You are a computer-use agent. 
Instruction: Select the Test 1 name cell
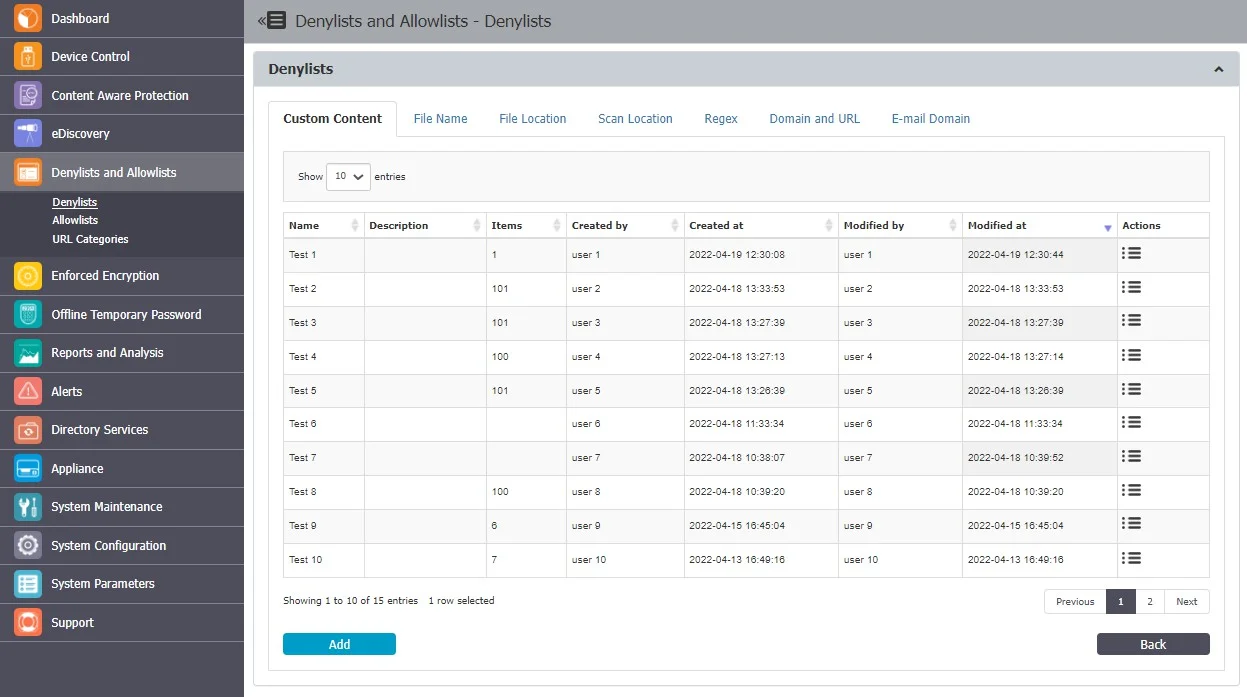click(323, 255)
